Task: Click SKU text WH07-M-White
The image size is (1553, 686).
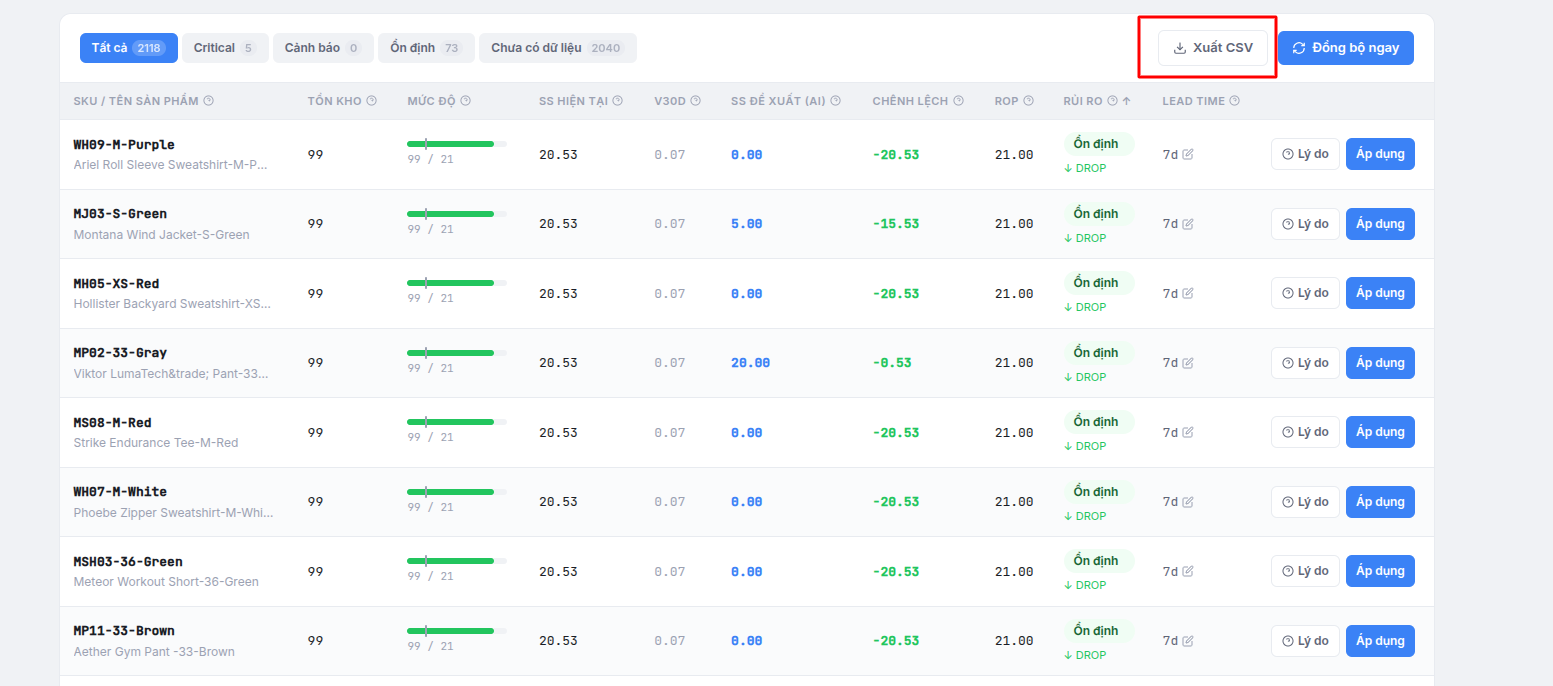Action: 120,492
